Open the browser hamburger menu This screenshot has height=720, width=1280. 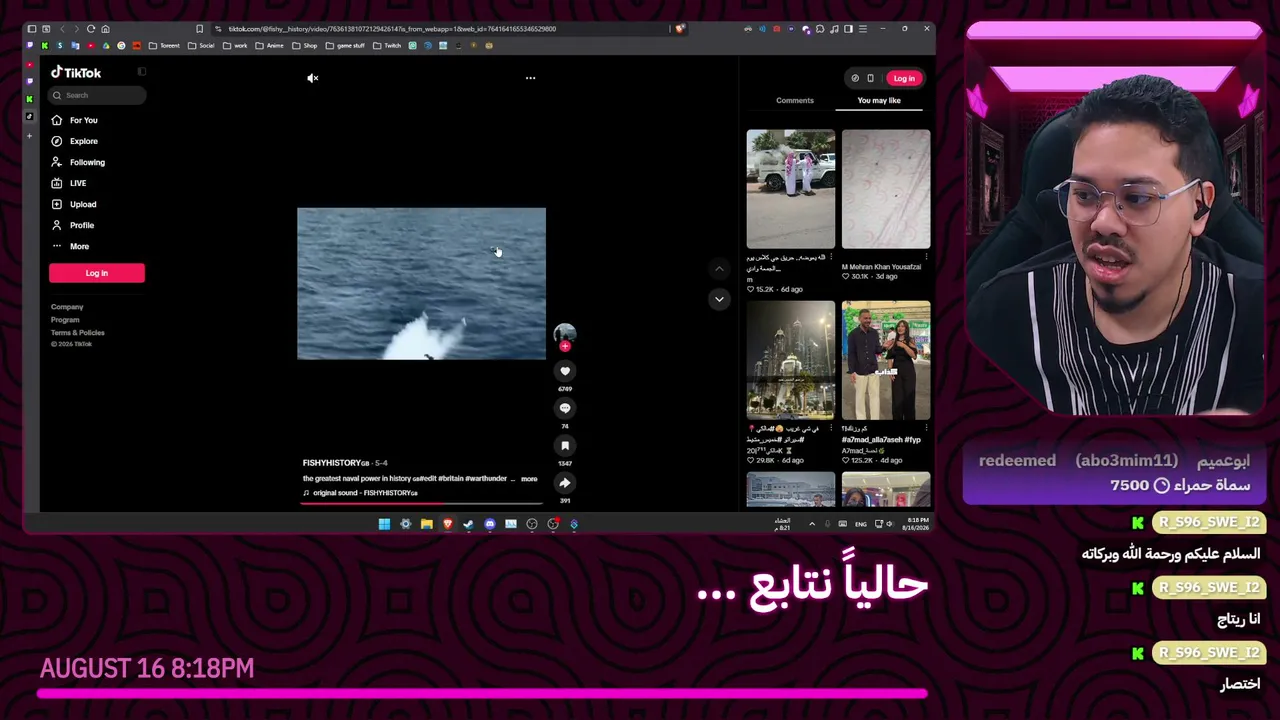[863, 29]
